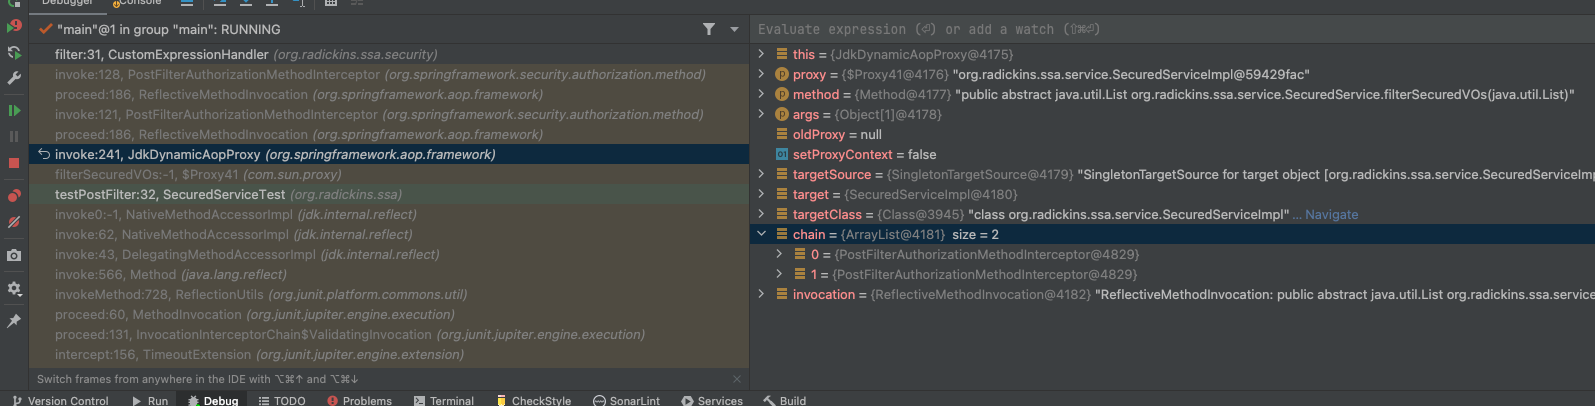Click the frames filter funnel icon

point(709,29)
